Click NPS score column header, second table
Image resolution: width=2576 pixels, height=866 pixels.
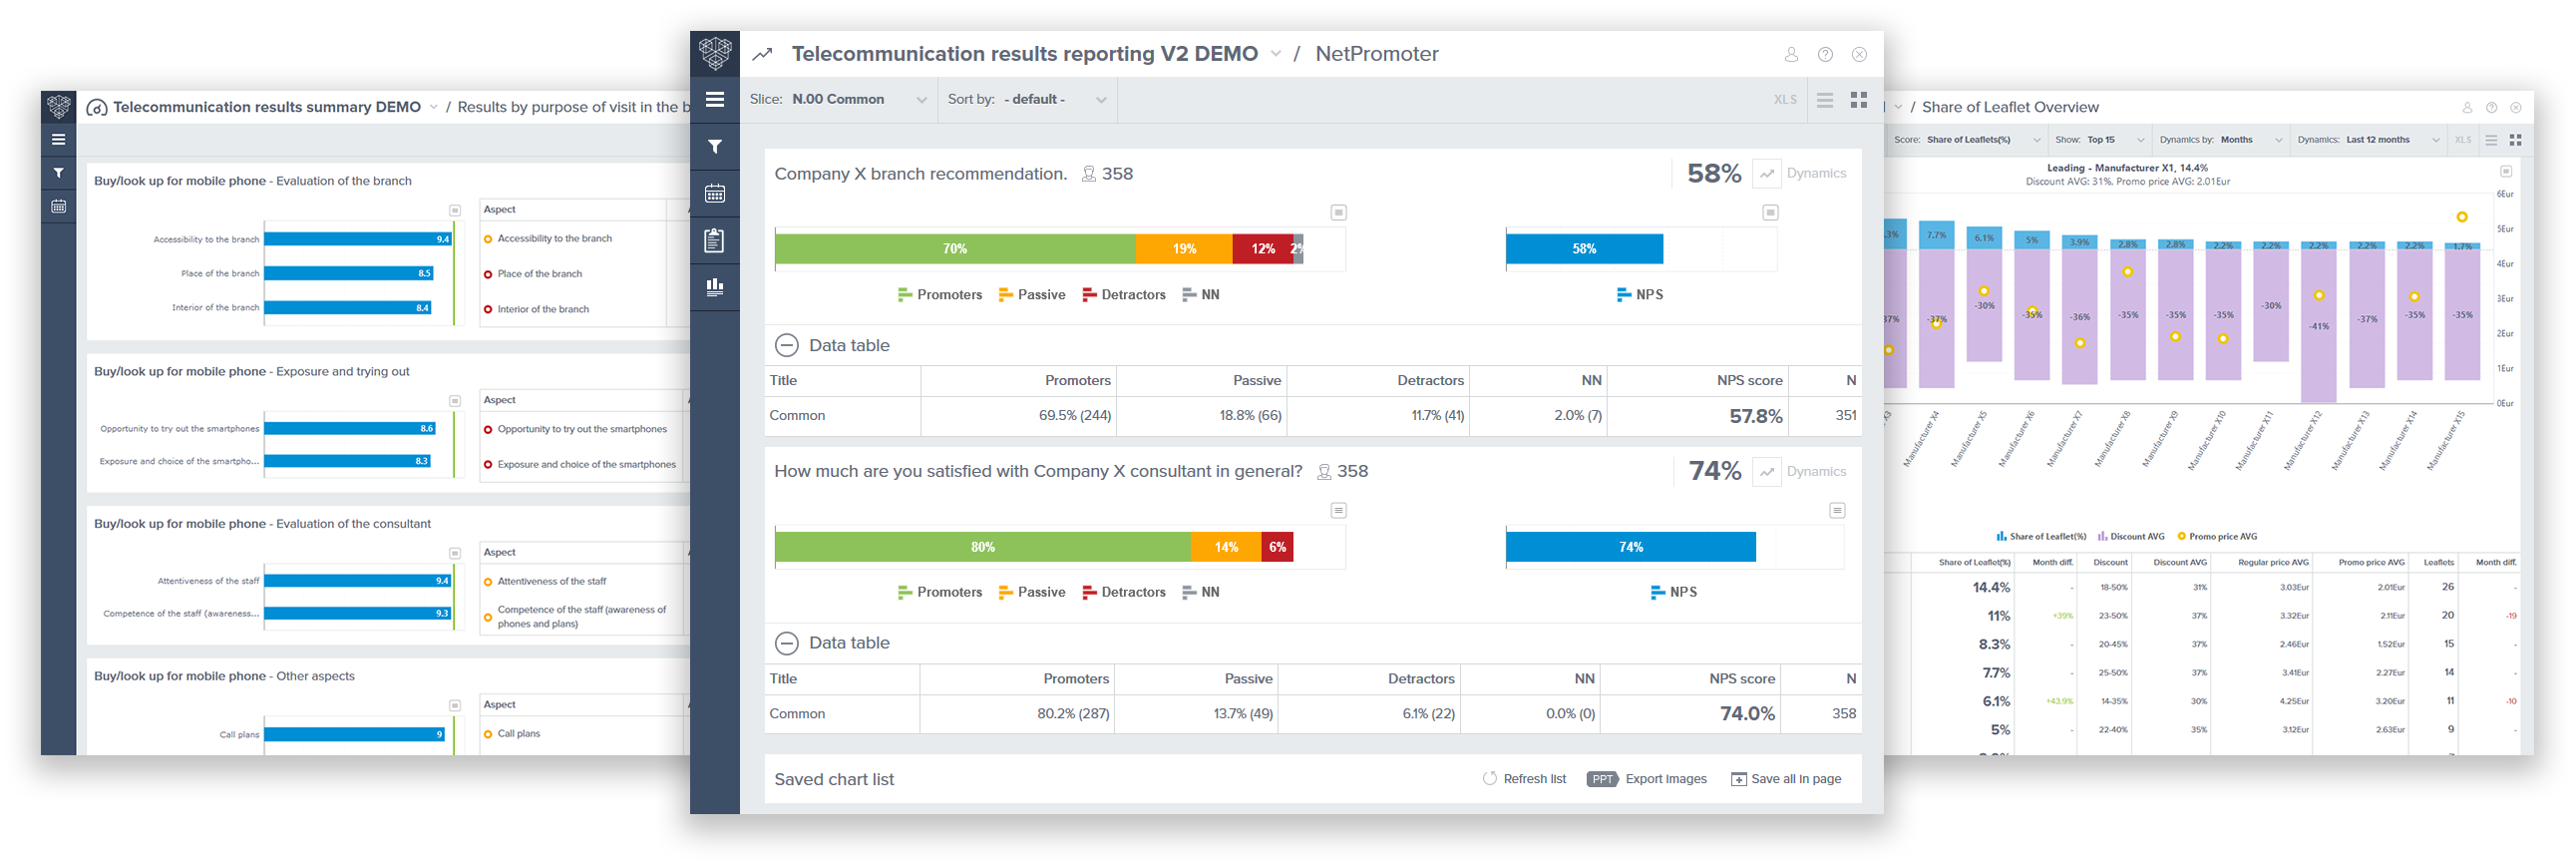(x=1741, y=679)
